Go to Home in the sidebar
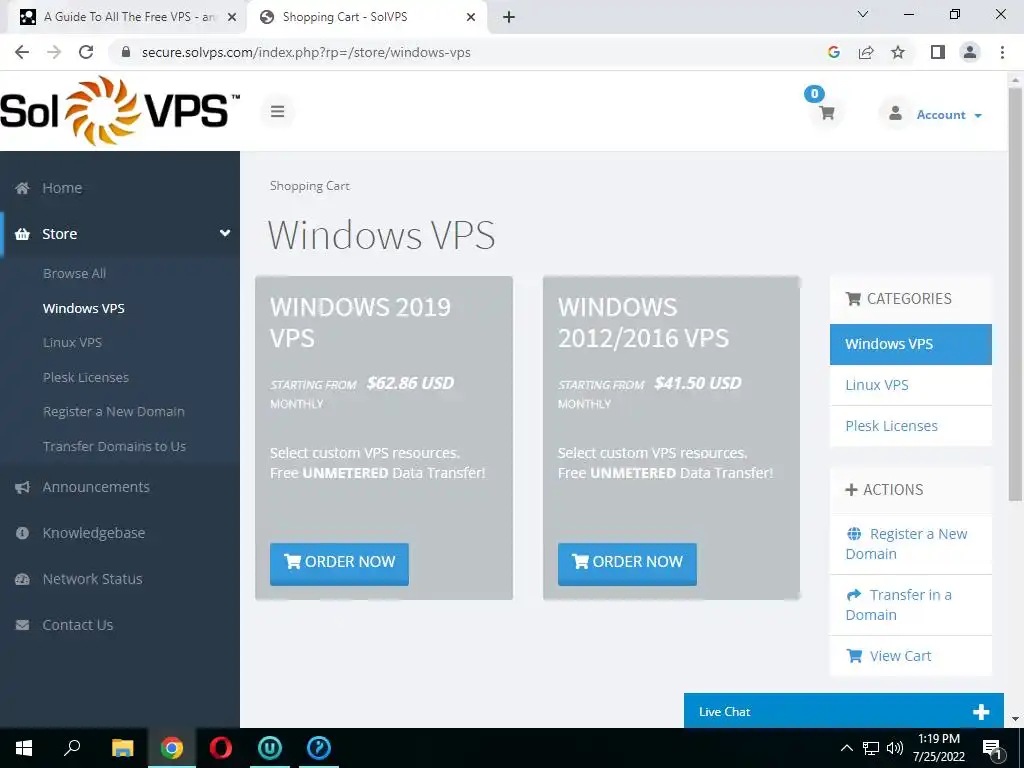Image resolution: width=1024 pixels, height=768 pixels. point(62,188)
